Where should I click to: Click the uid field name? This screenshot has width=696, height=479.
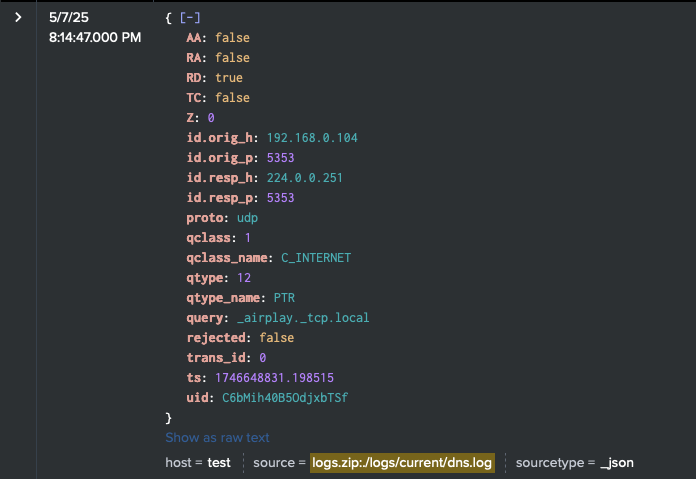coord(198,398)
